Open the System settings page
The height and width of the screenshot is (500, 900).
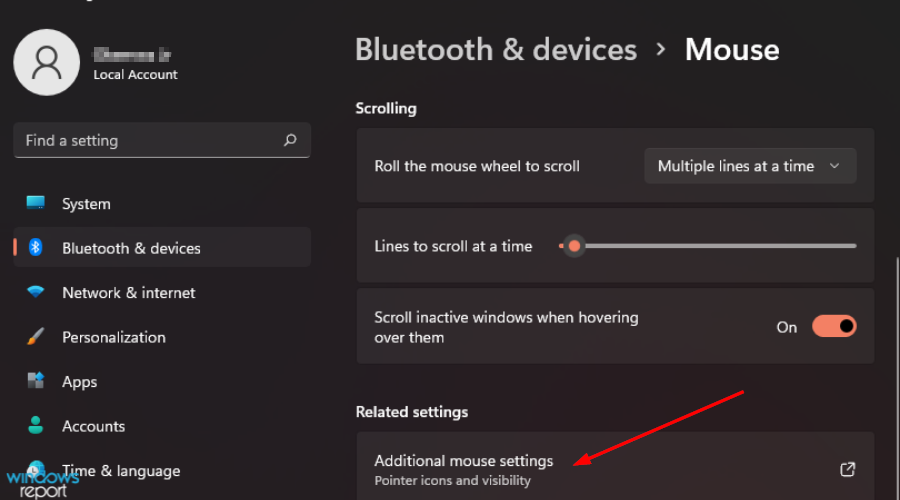[x=86, y=204]
